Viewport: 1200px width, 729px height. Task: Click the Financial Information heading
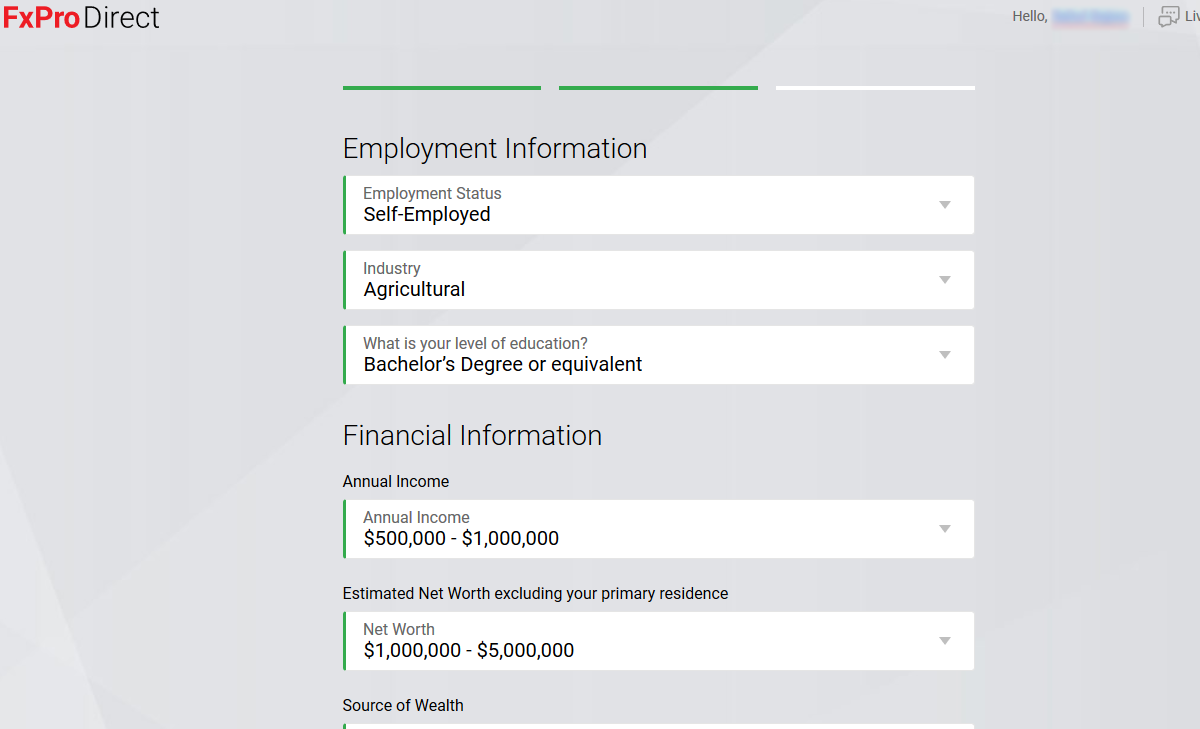click(472, 436)
